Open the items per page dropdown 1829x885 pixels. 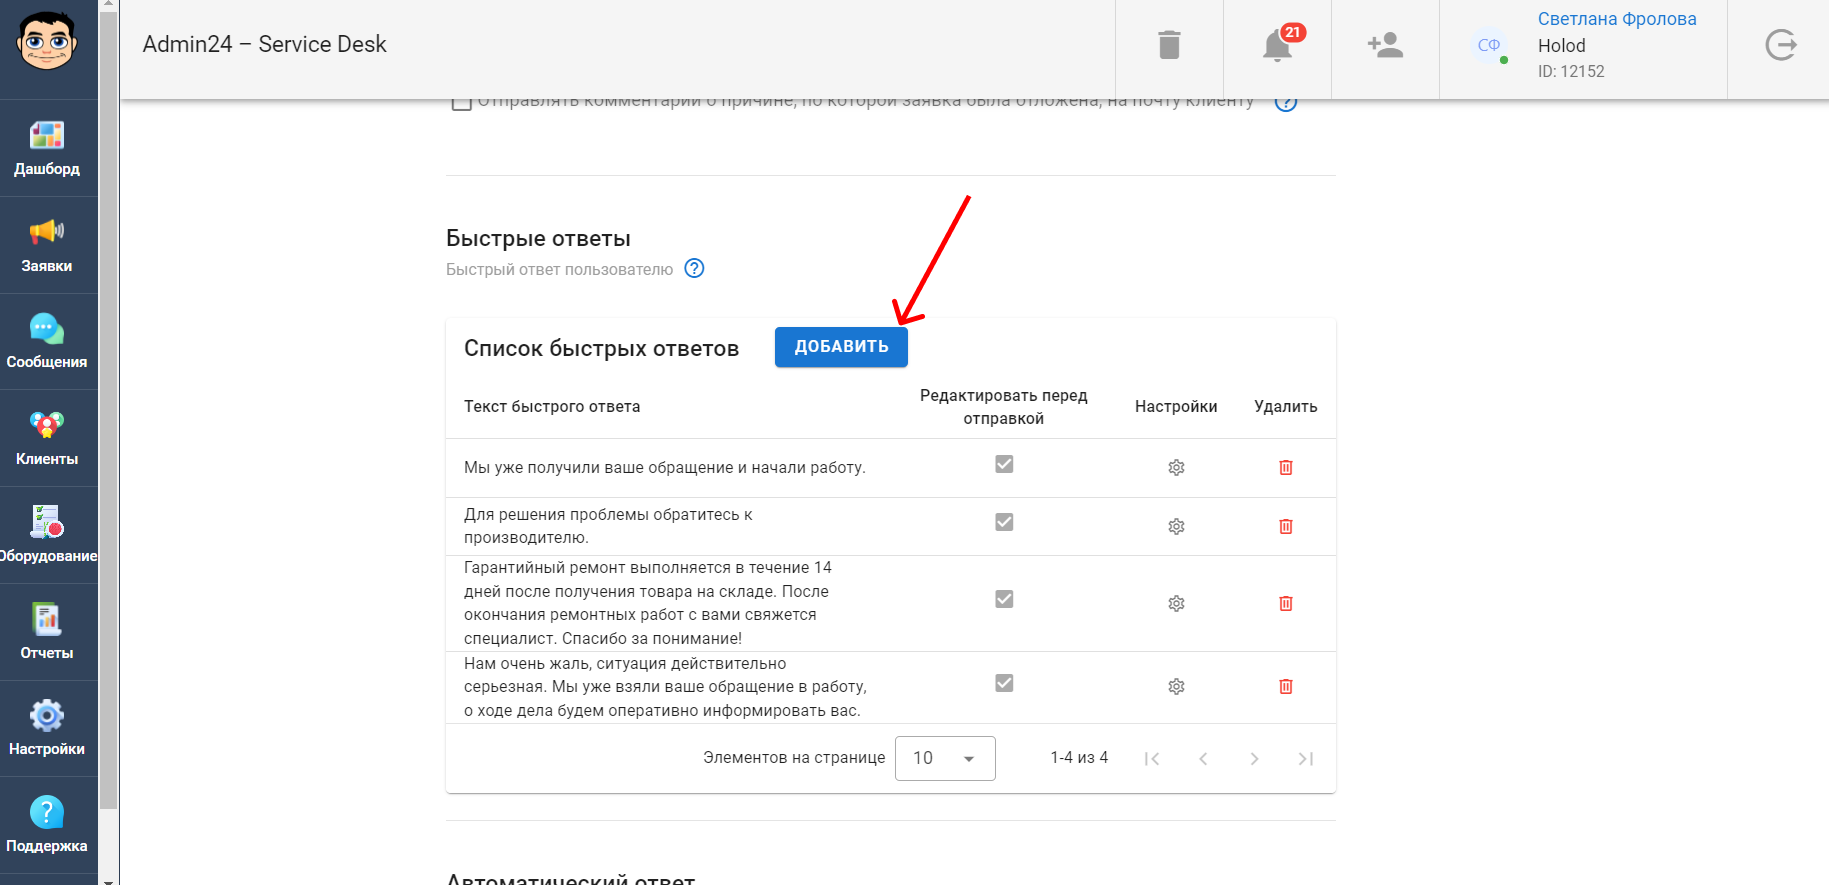click(945, 758)
